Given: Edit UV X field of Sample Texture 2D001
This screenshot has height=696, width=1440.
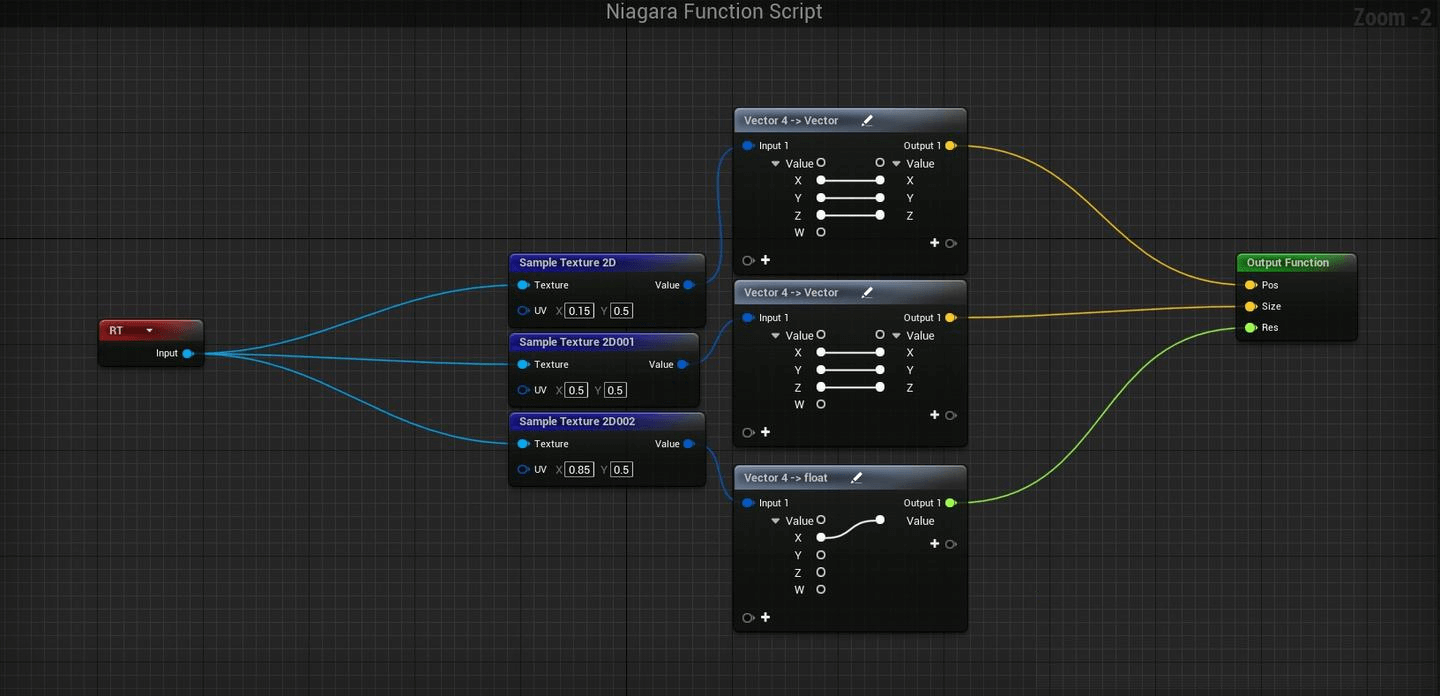Looking at the screenshot, I should click(576, 391).
